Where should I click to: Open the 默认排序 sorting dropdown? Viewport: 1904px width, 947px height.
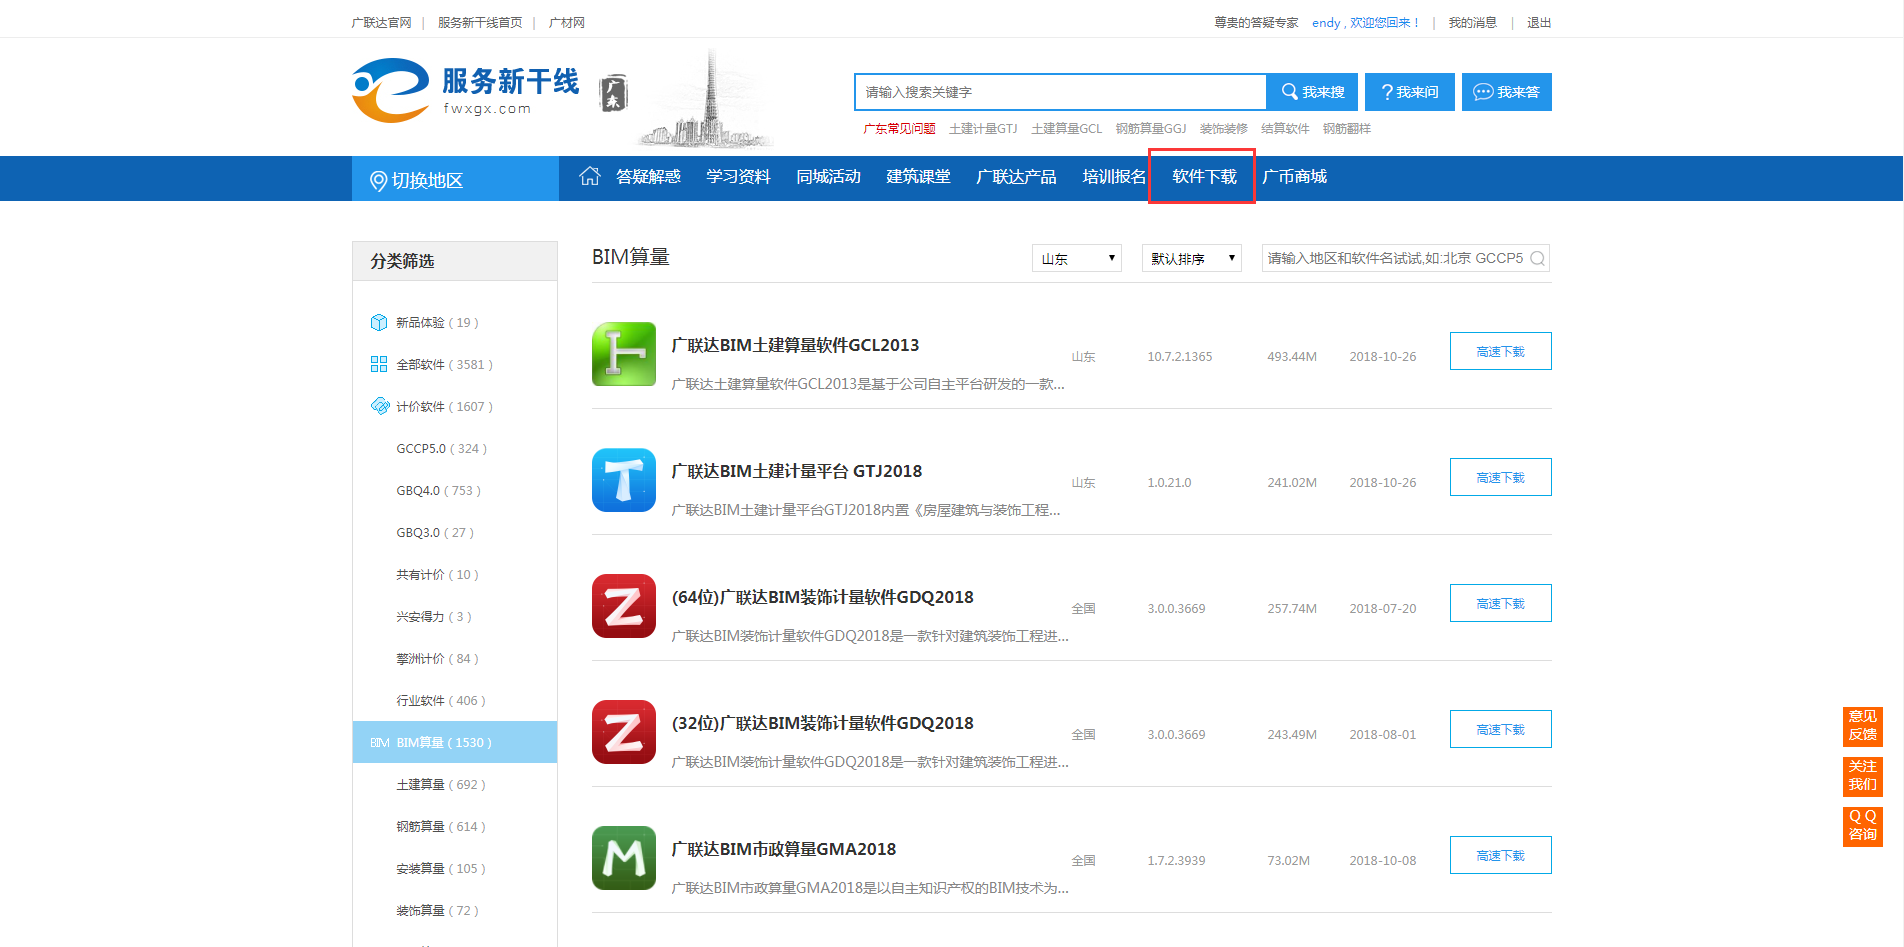(x=1192, y=258)
